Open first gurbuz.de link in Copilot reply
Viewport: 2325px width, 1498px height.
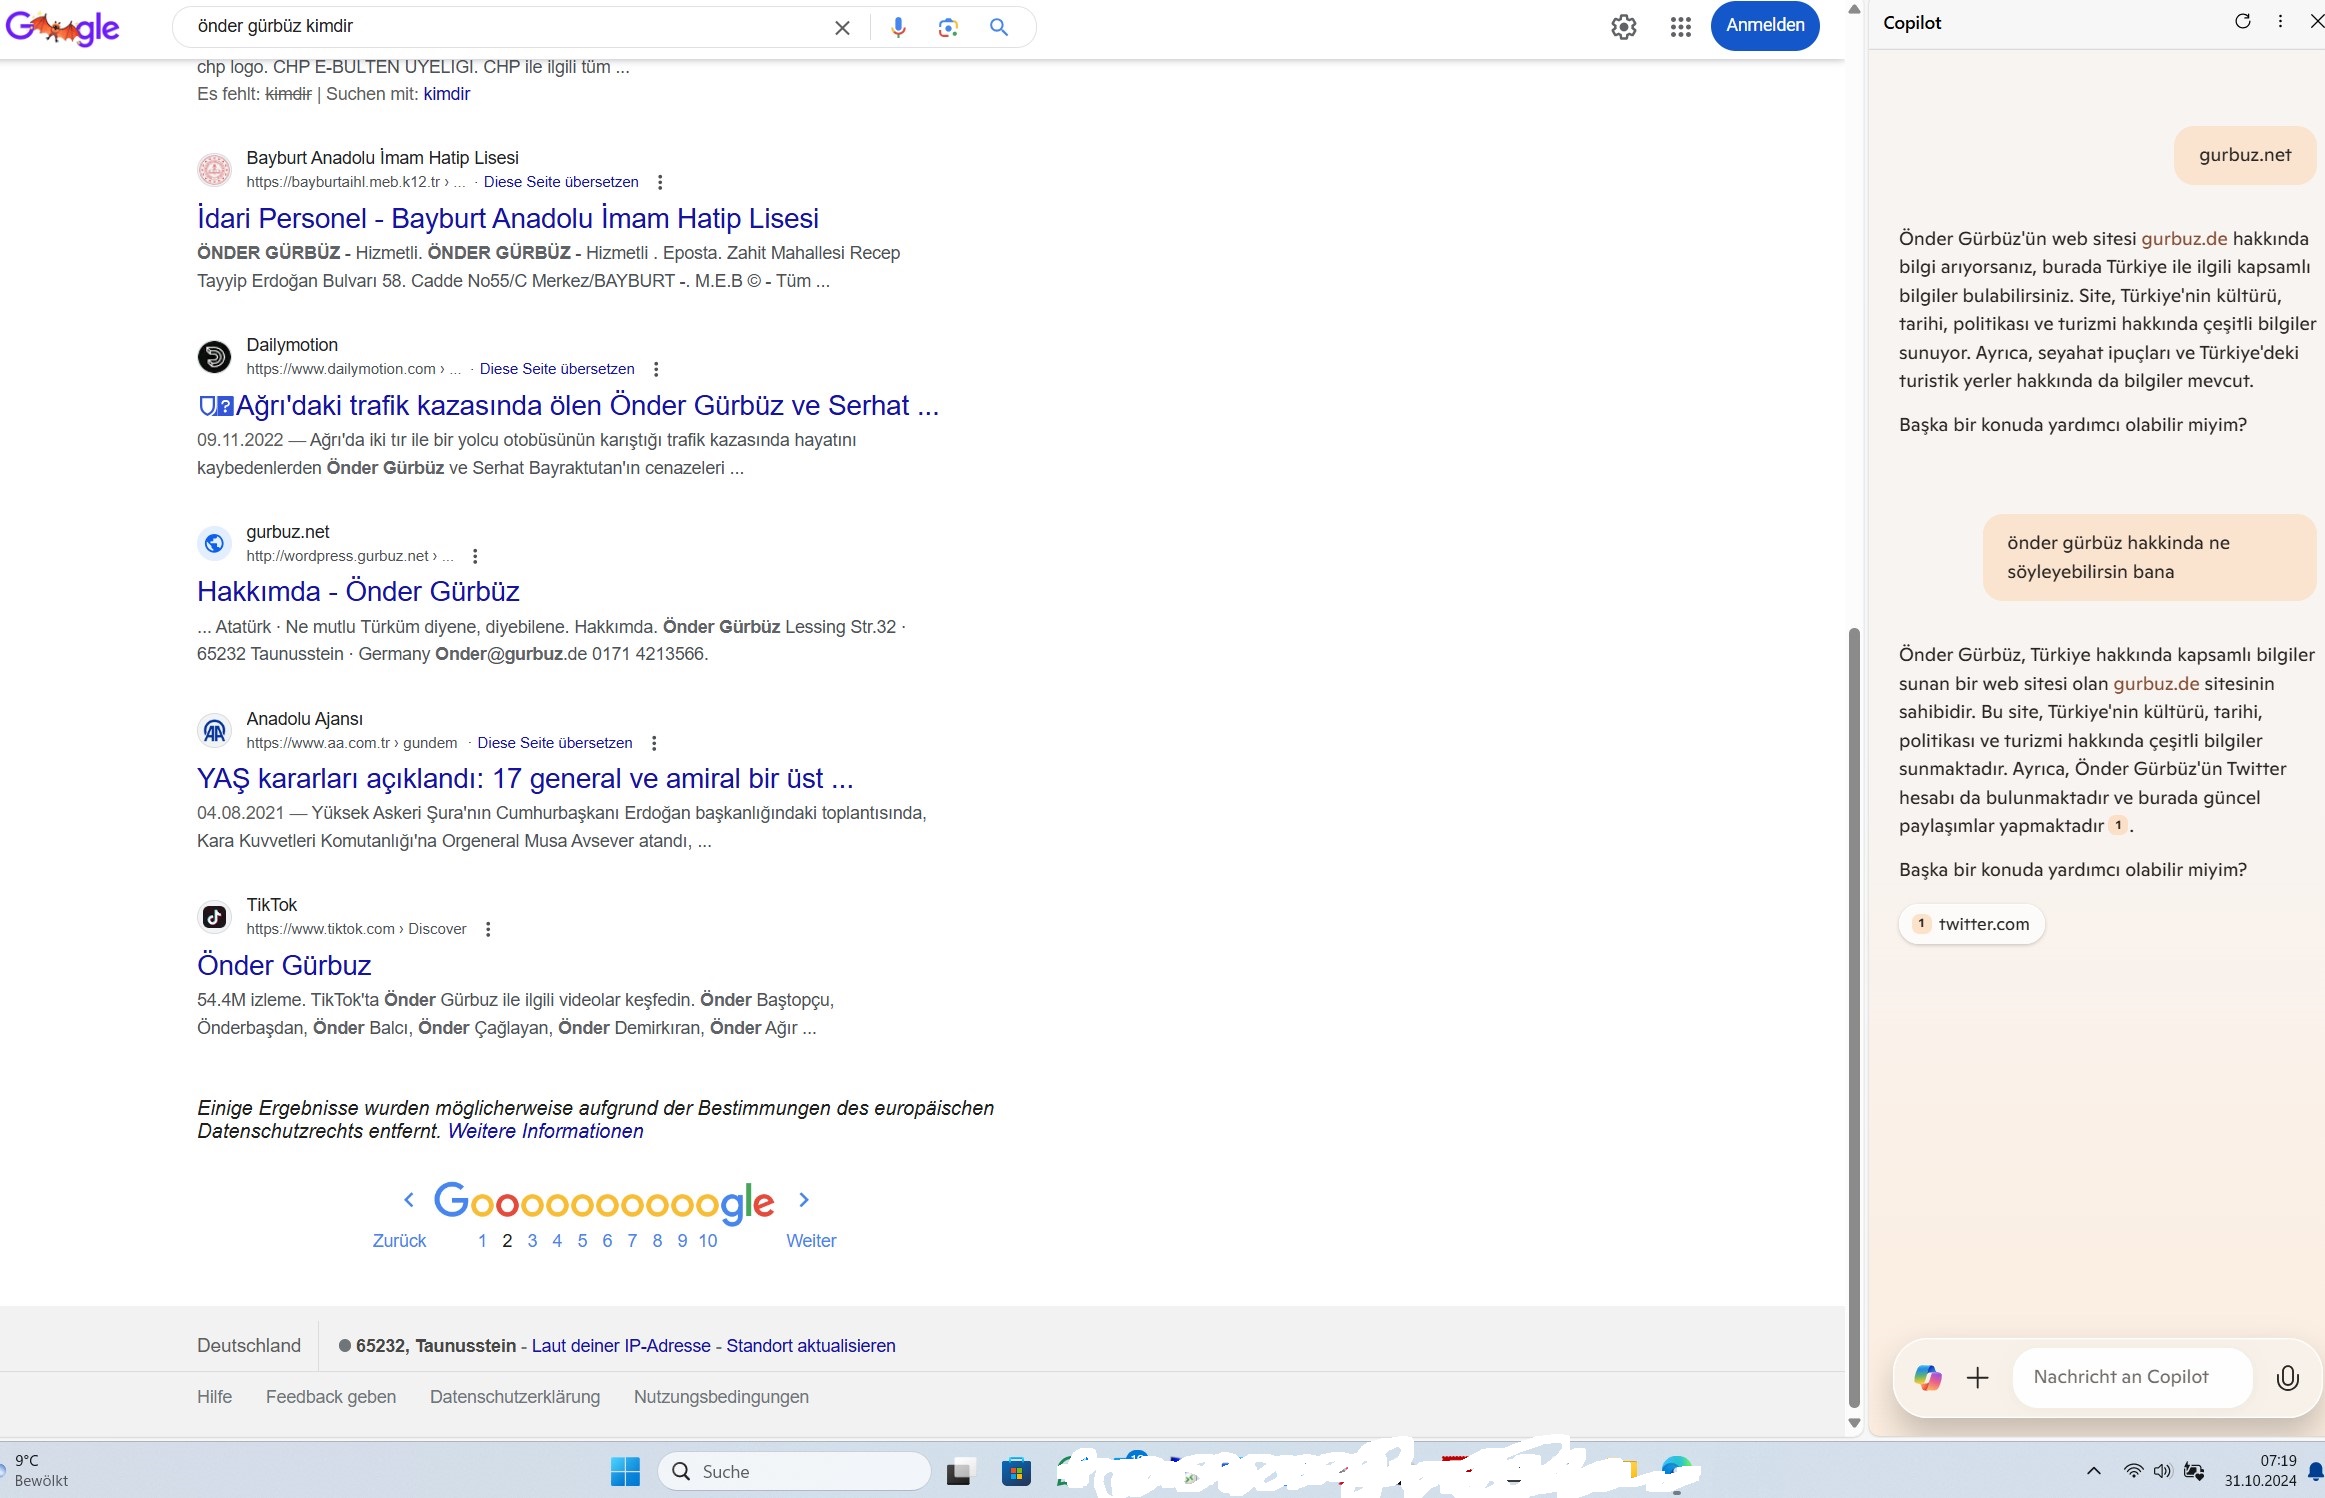[2184, 238]
